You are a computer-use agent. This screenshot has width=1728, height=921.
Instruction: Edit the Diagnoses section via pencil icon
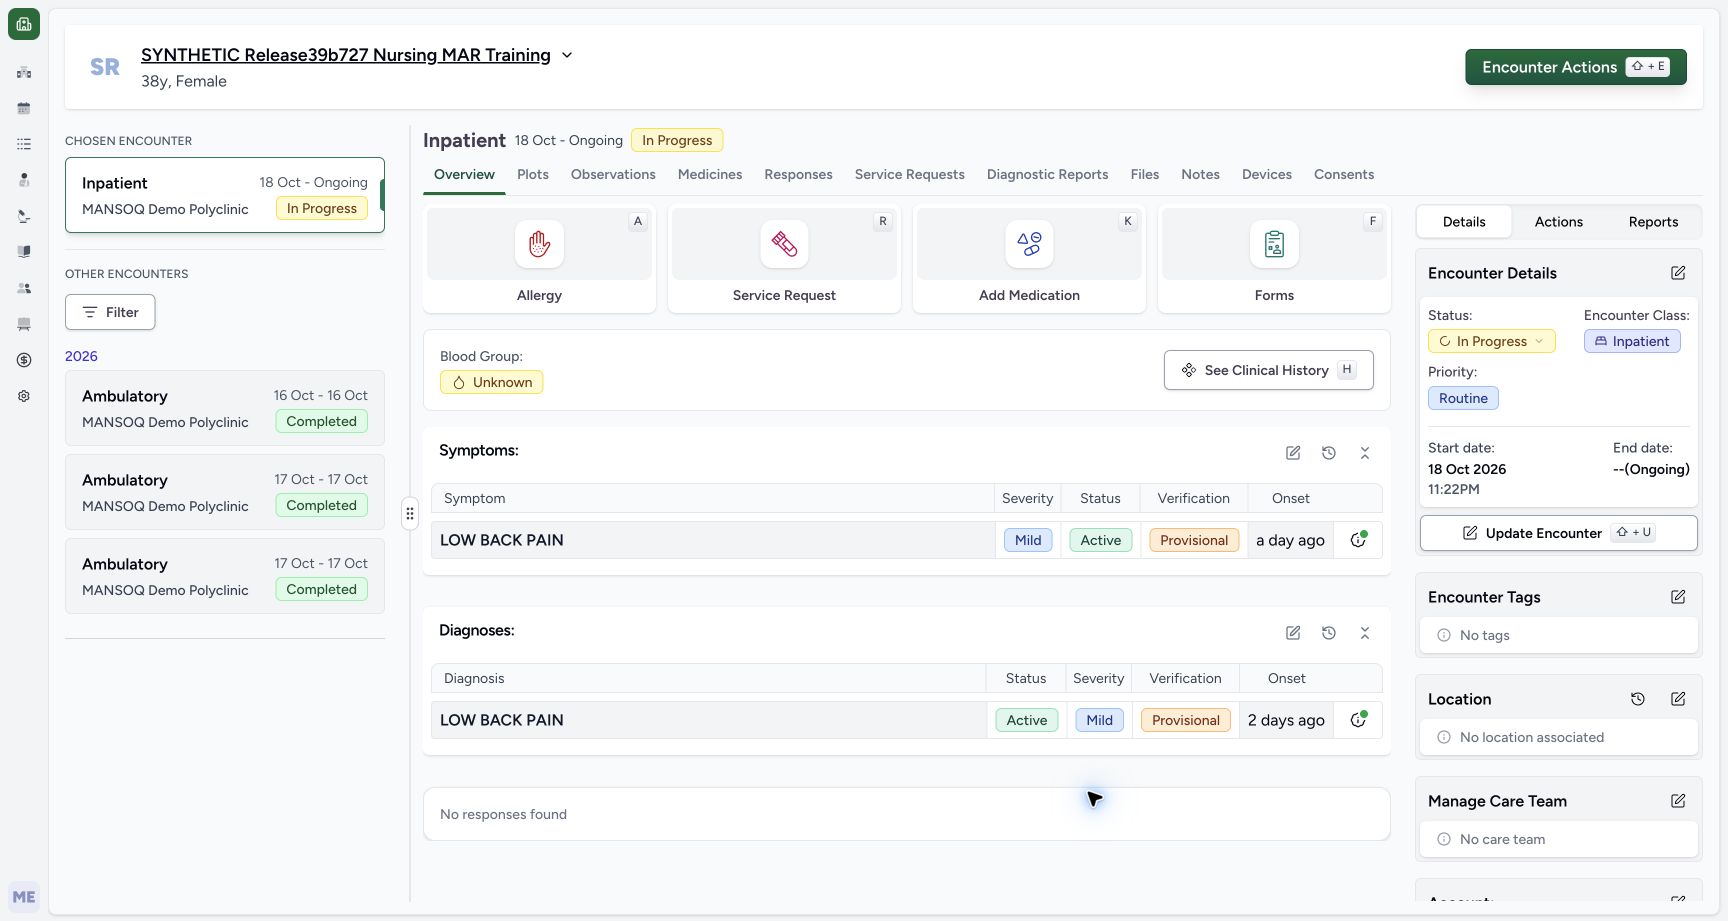click(1293, 633)
